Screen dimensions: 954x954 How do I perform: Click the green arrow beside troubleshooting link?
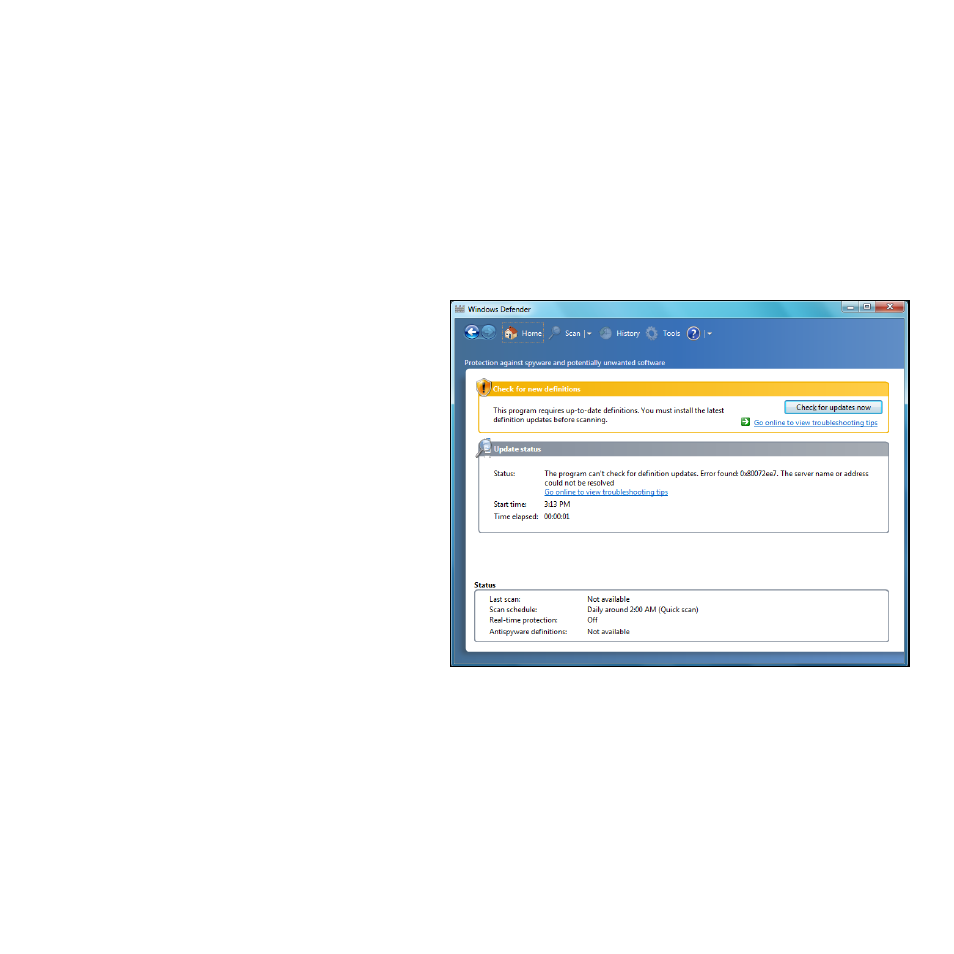pyautogui.click(x=745, y=422)
